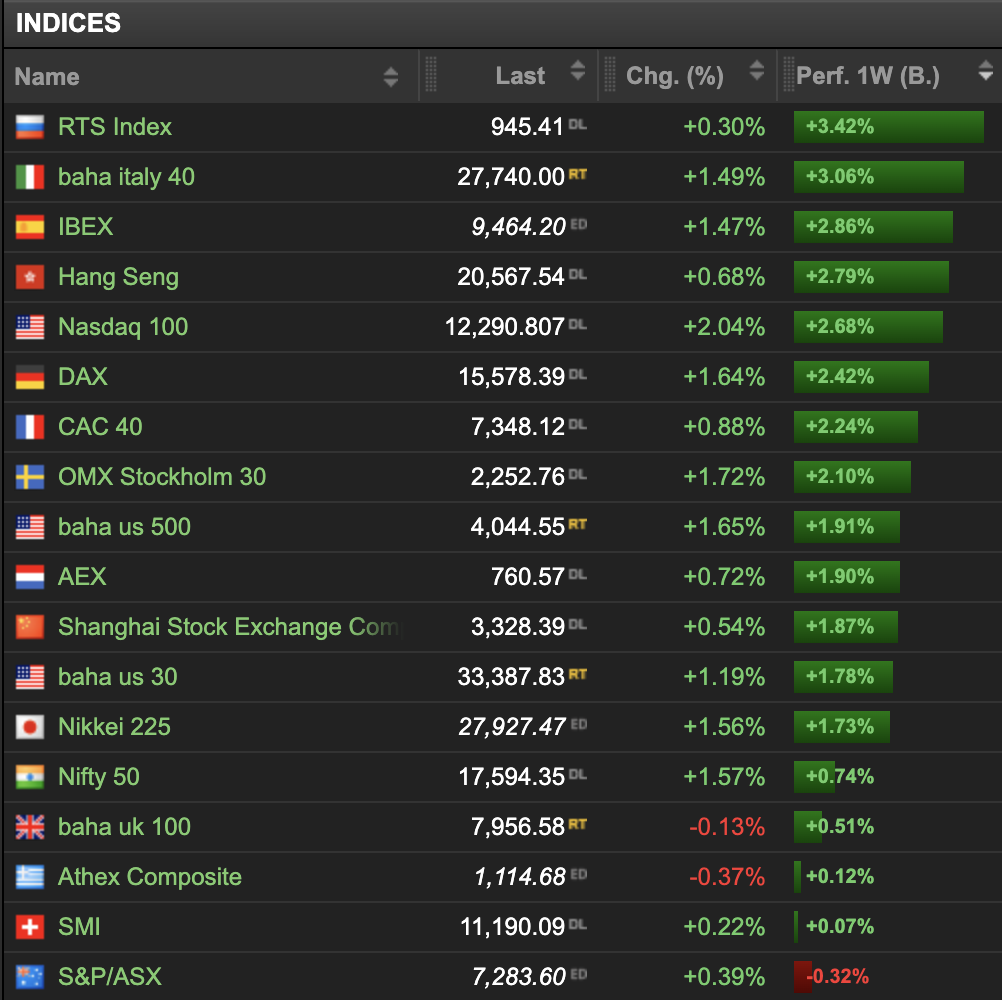Open the Athex Composite index link
Screen dimensions: 1002x1000
click(150, 877)
